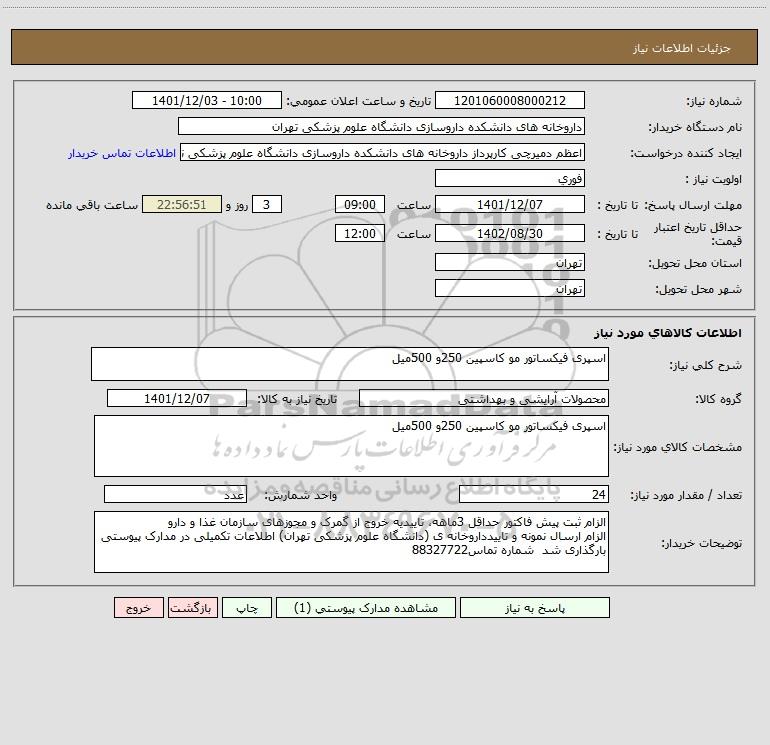Click the نام دستگاه خریدار field
Viewport: 770px width, 745px height.
[x=381, y=127]
